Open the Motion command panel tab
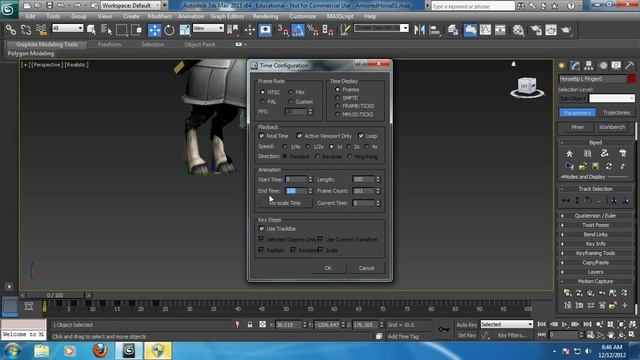This screenshot has width=640, height=360. [x=603, y=65]
